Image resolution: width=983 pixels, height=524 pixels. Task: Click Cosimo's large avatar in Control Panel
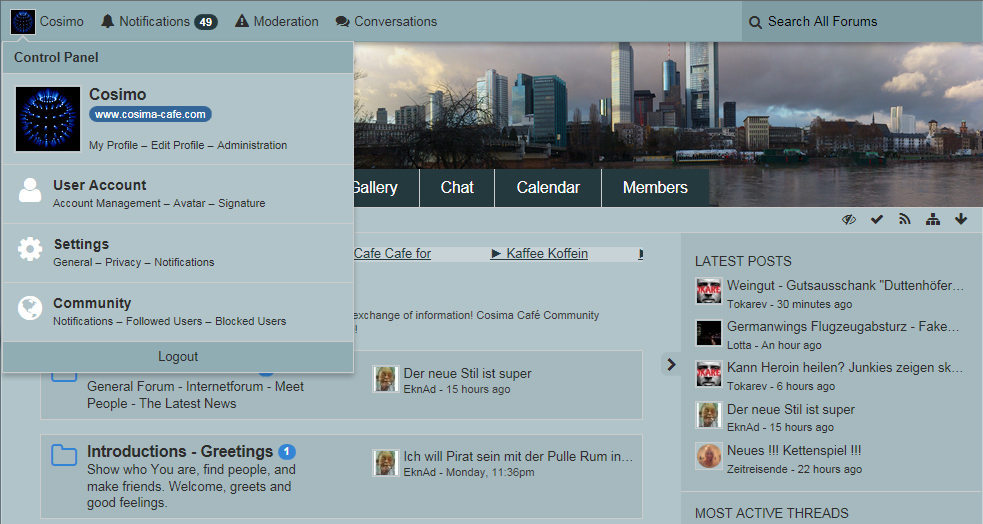click(48, 119)
